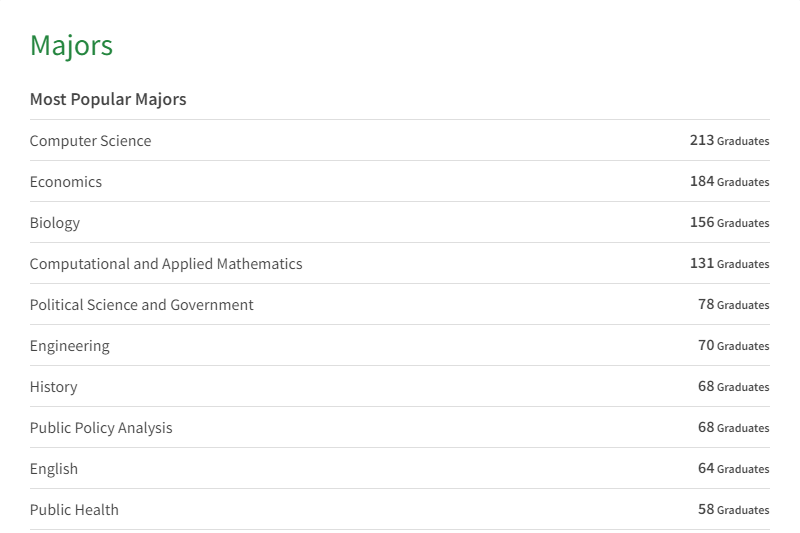Open Computational and Applied Mathematics major
The height and width of the screenshot is (533, 800).
(x=166, y=264)
